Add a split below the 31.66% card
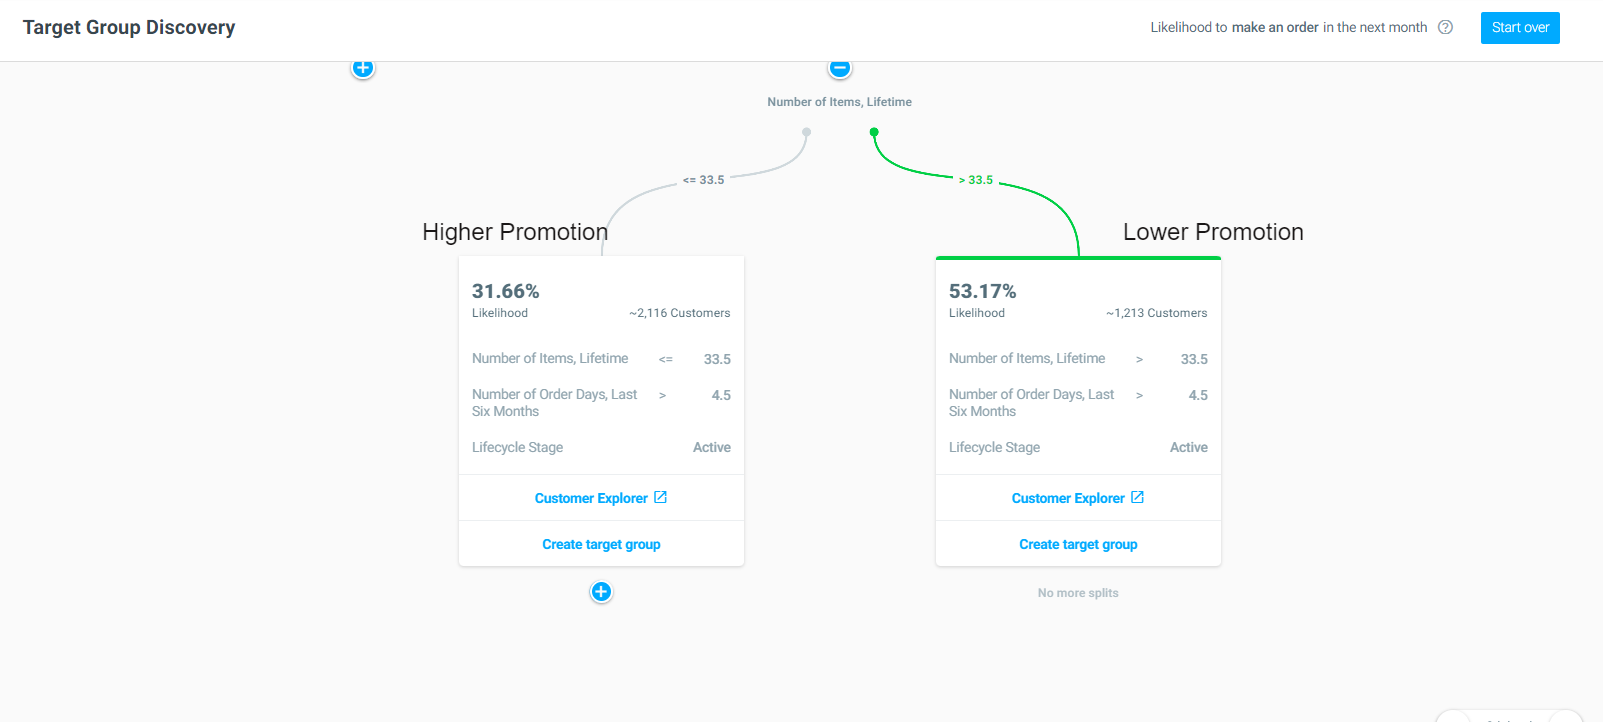Screen dimensions: 1603x722 coord(601,592)
